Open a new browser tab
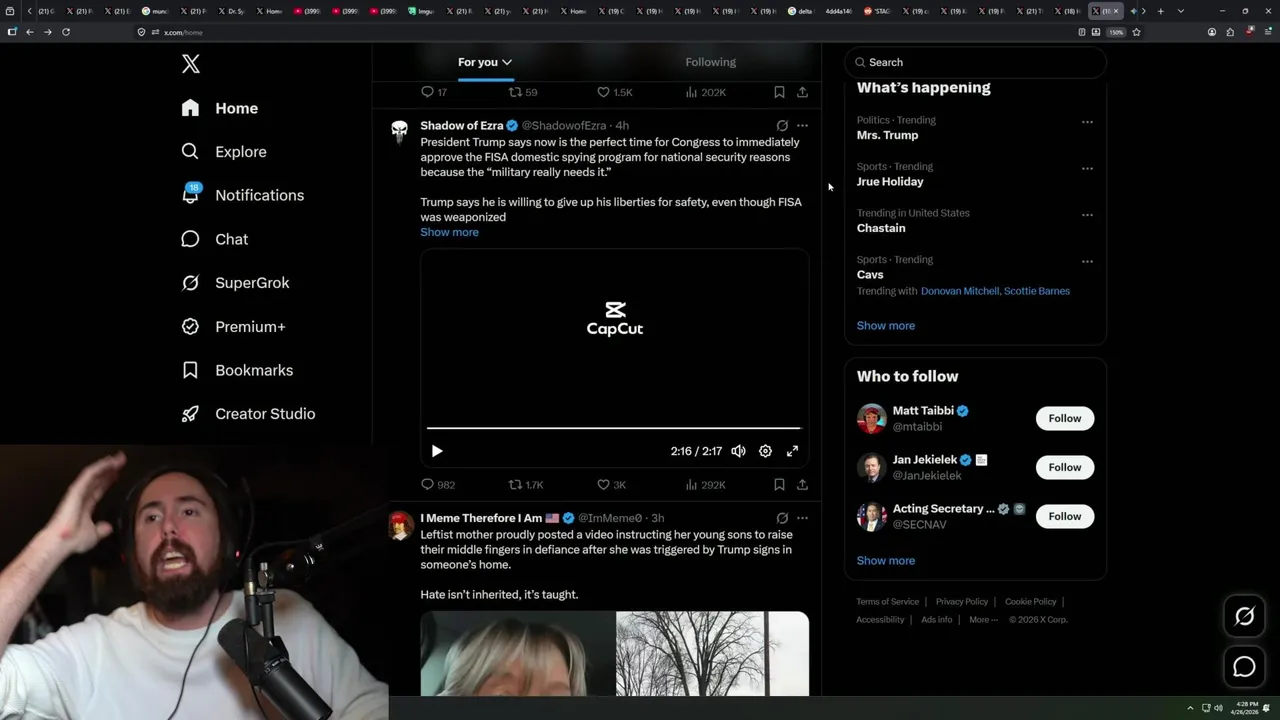 coord(1160,11)
